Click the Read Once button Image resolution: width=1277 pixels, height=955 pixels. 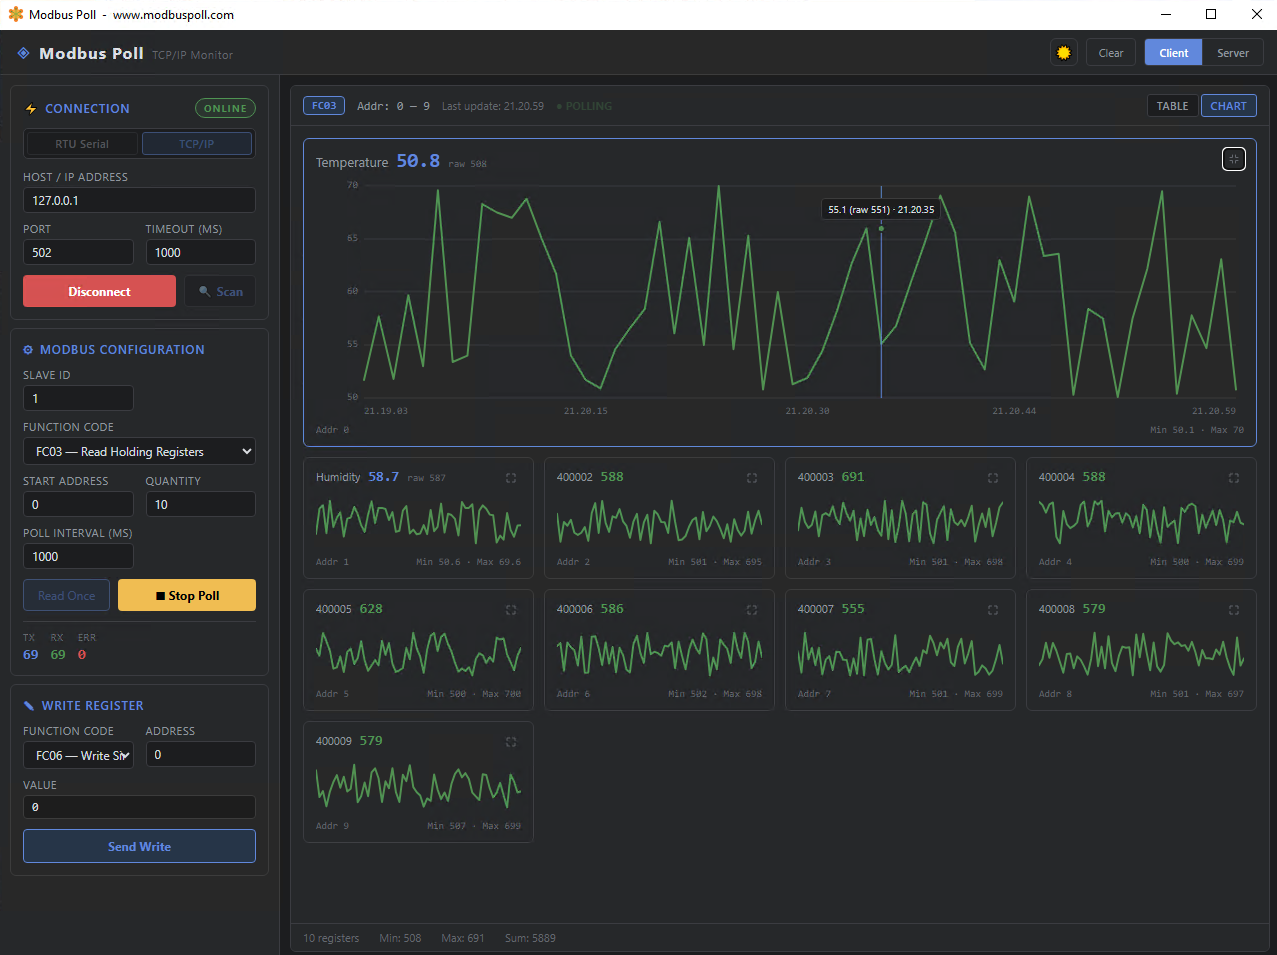click(67, 595)
